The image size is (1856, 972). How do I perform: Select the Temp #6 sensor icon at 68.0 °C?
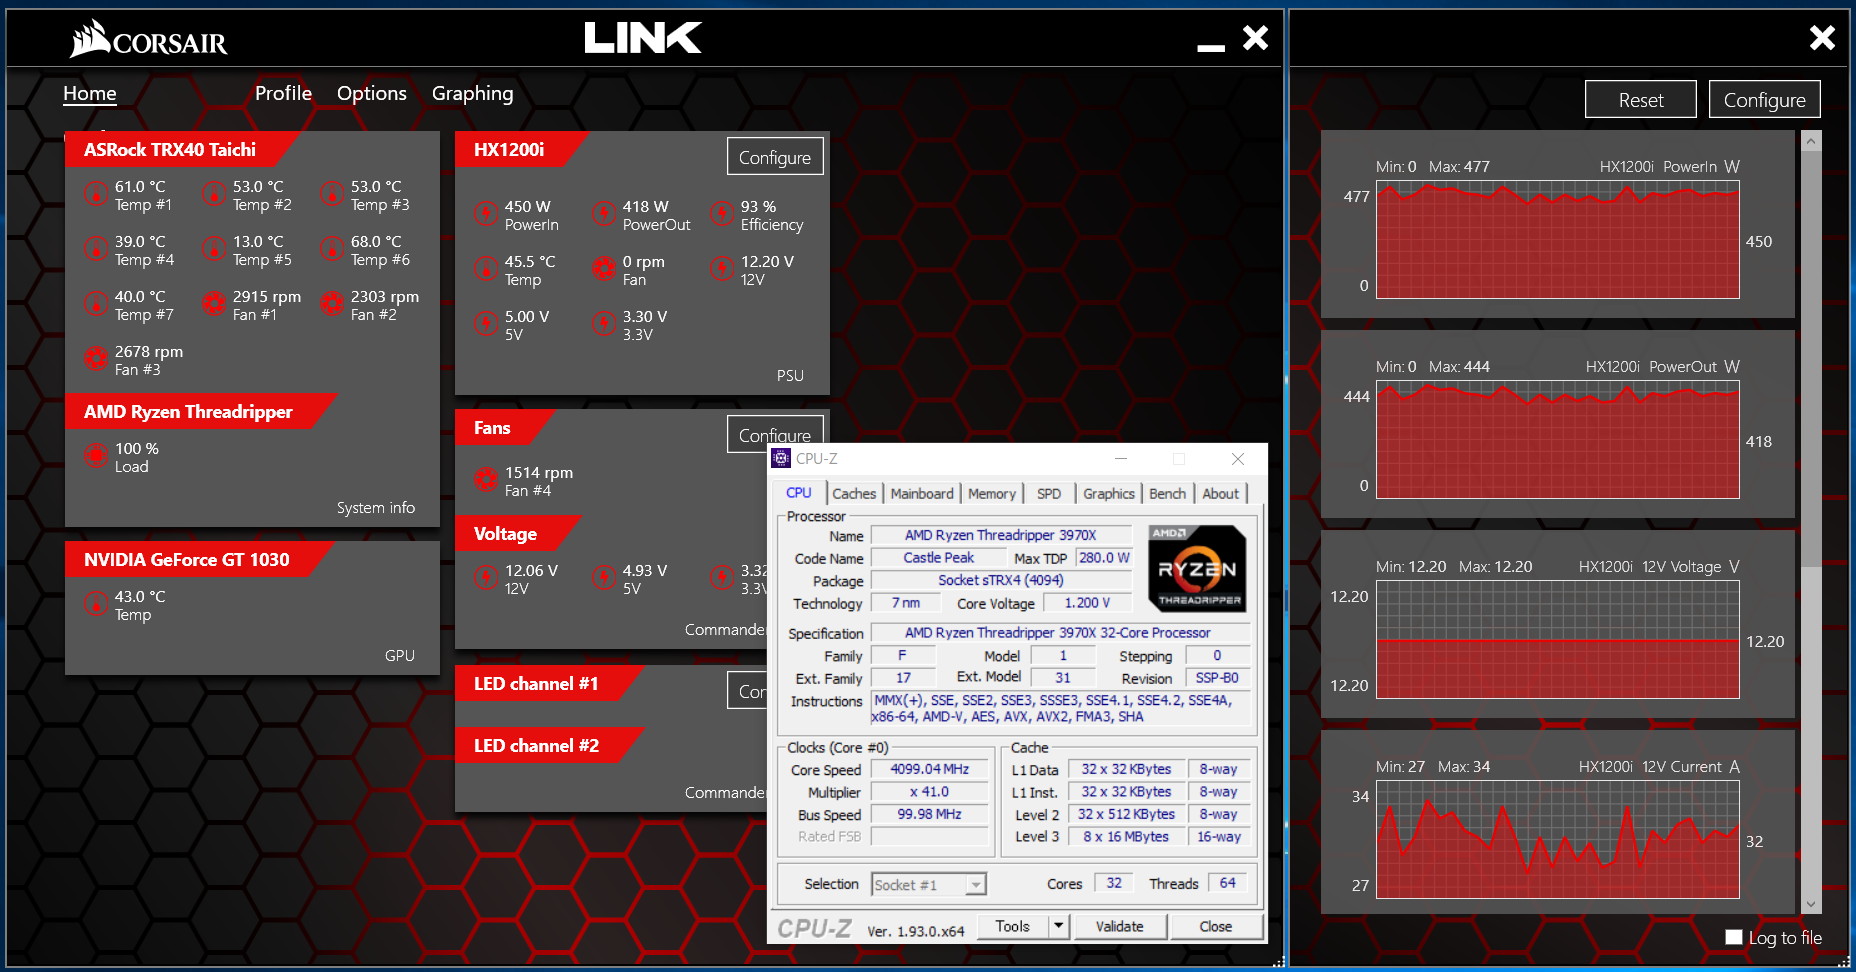coord(332,249)
